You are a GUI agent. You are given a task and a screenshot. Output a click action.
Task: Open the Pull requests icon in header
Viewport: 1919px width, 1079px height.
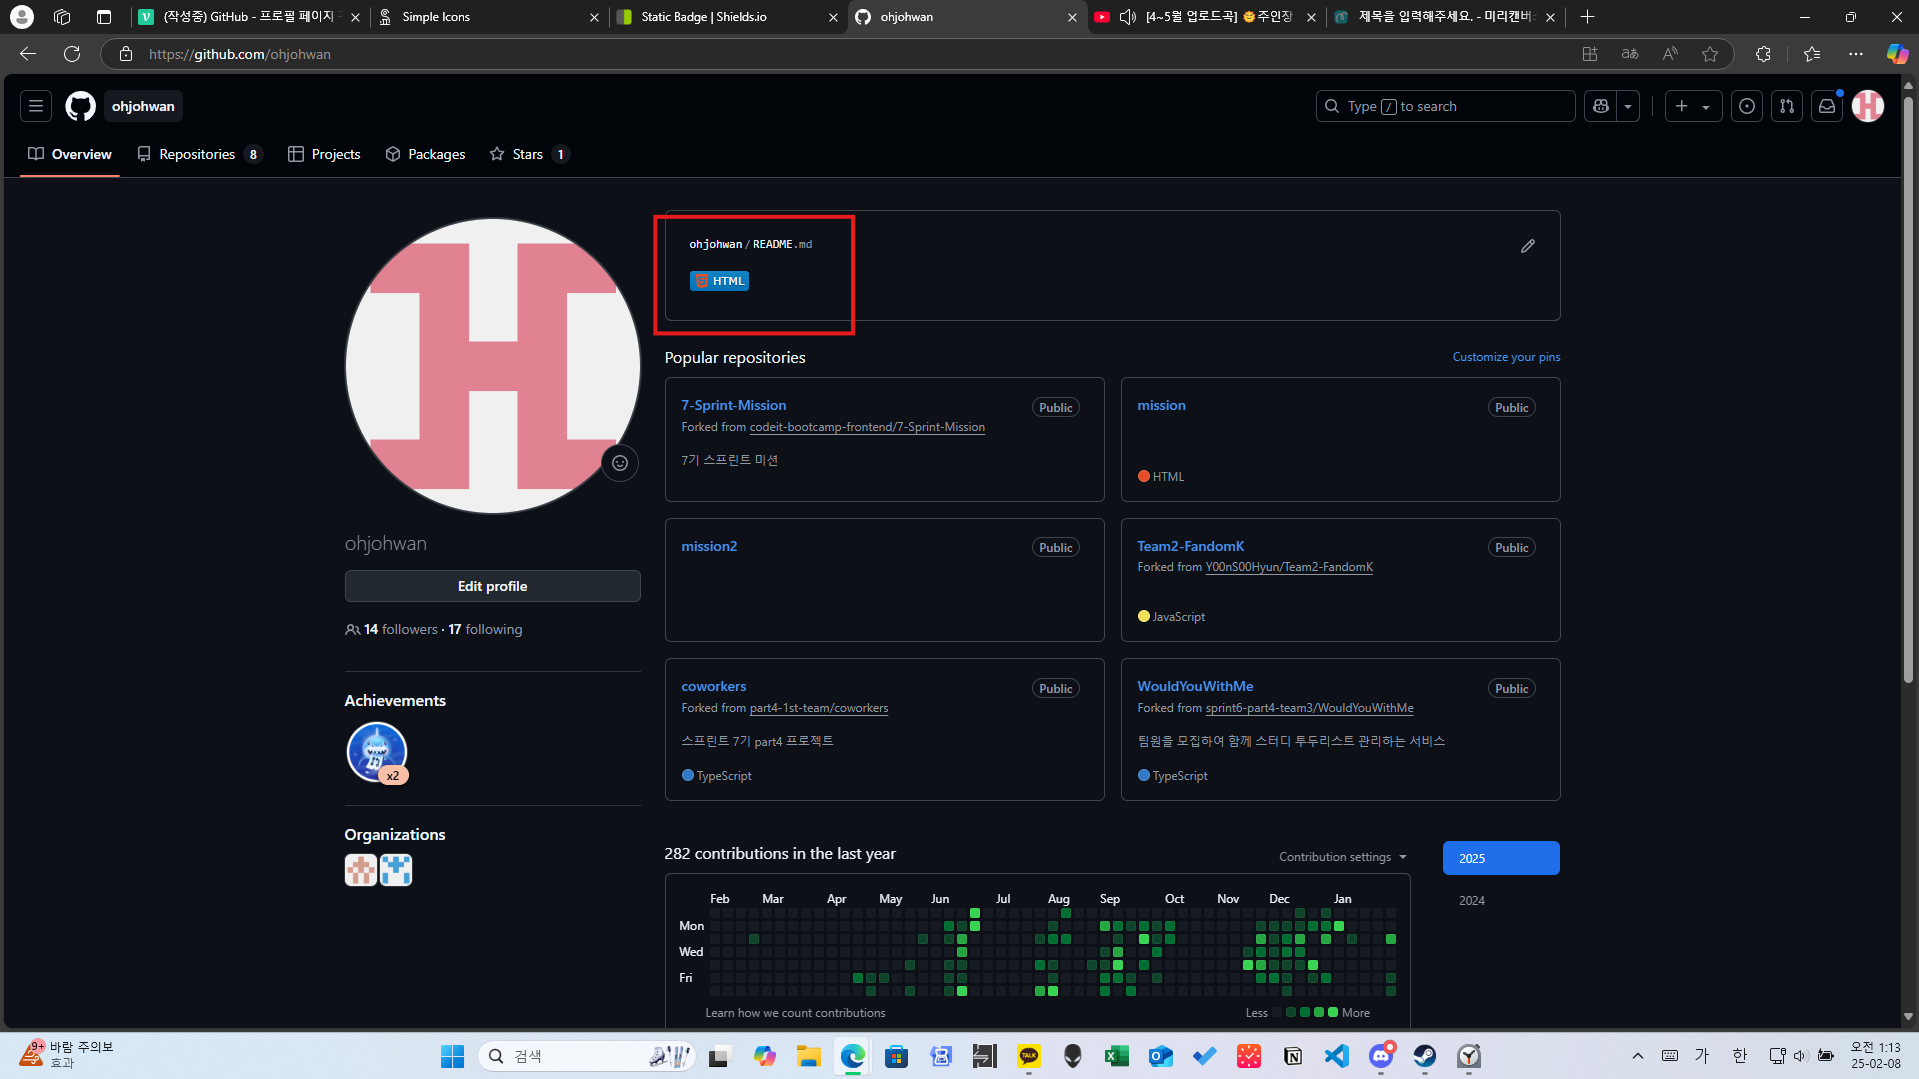pos(1787,106)
